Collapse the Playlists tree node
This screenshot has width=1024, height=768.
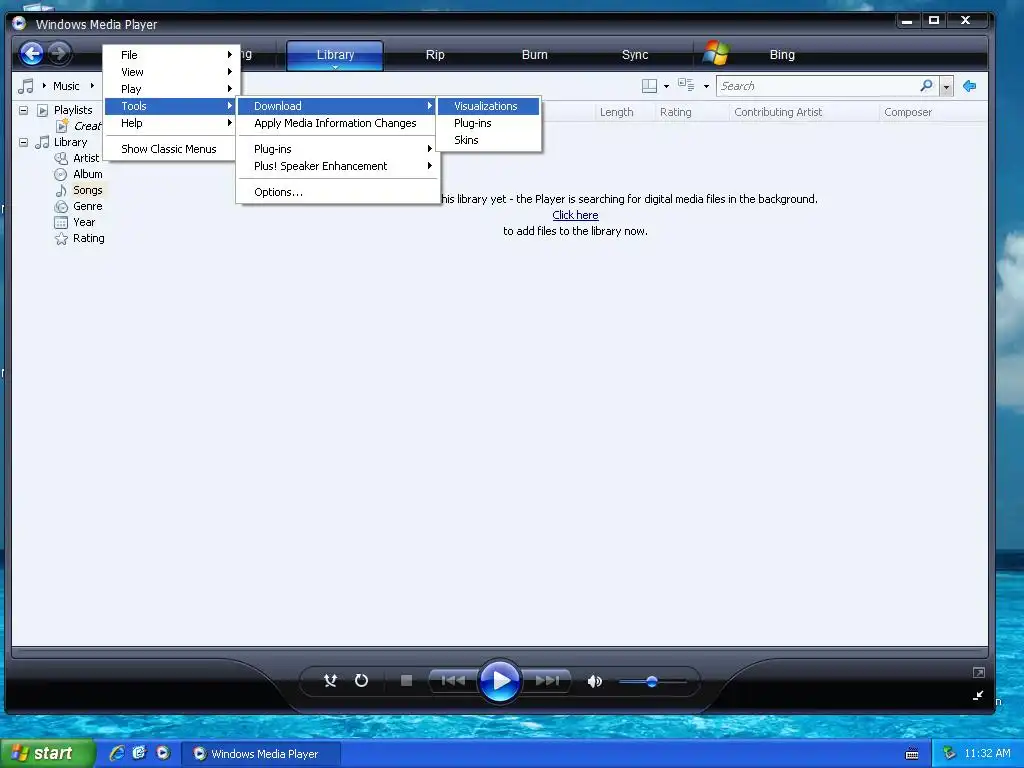[24, 110]
